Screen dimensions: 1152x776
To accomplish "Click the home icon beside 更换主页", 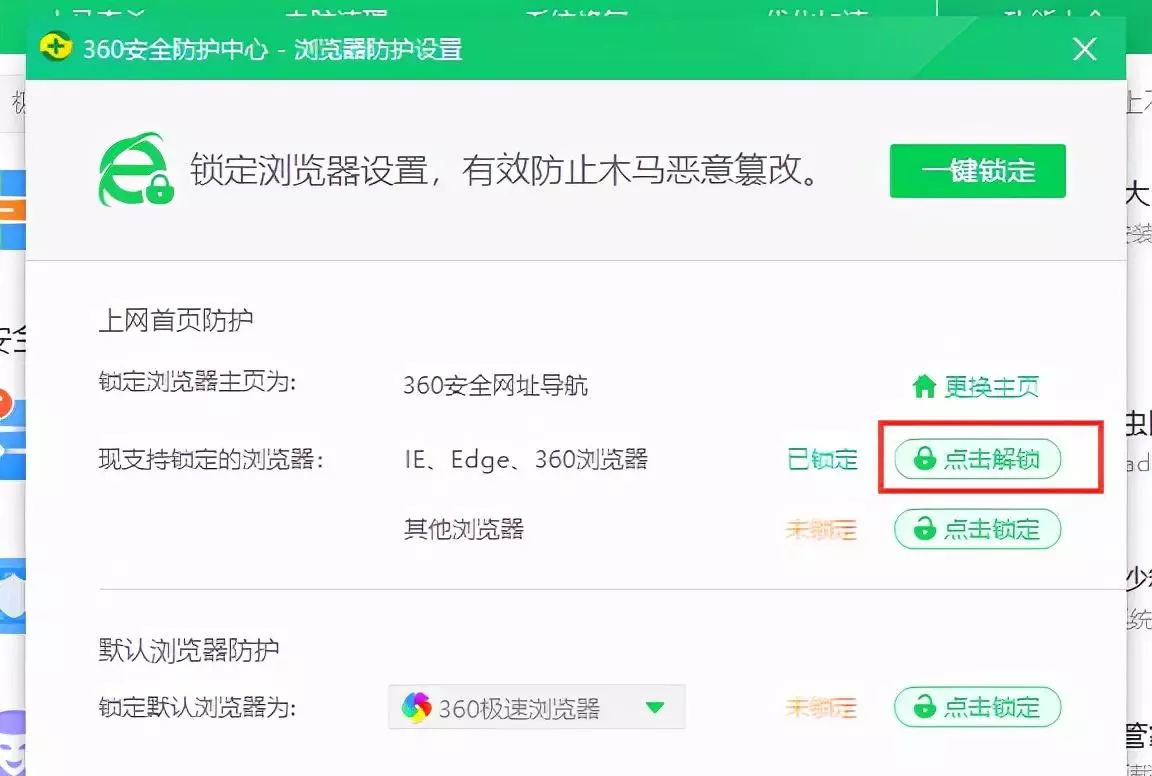I will click(924, 386).
